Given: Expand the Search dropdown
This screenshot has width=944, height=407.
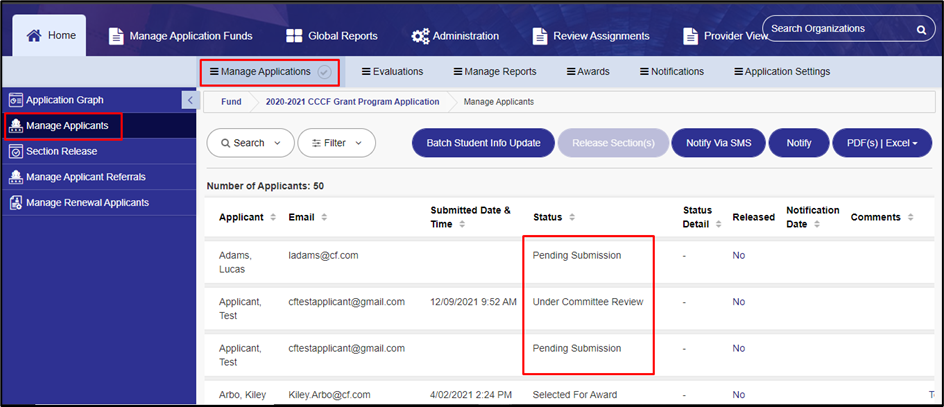Looking at the screenshot, I should 250,143.
